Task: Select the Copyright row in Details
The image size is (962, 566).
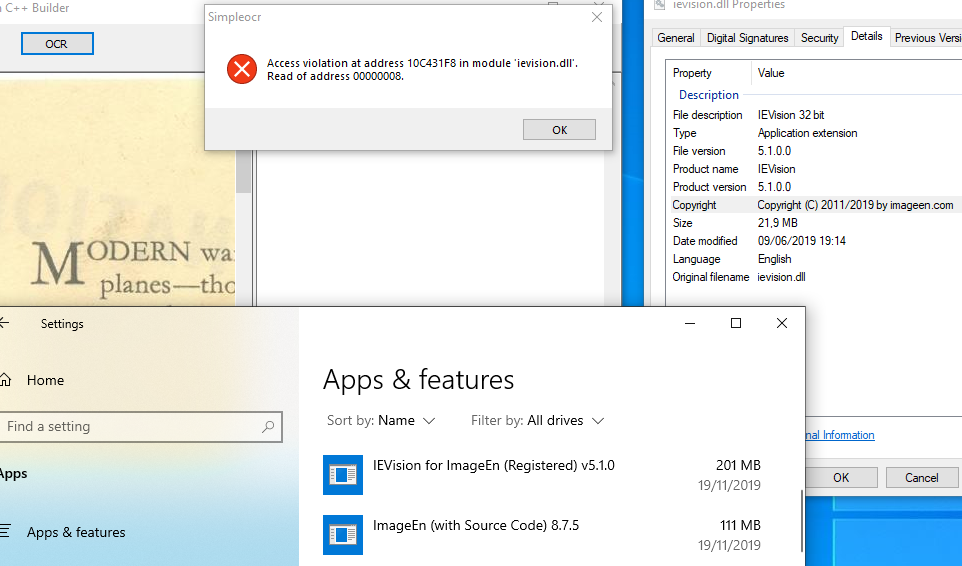Action: pyautogui.click(x=816, y=205)
